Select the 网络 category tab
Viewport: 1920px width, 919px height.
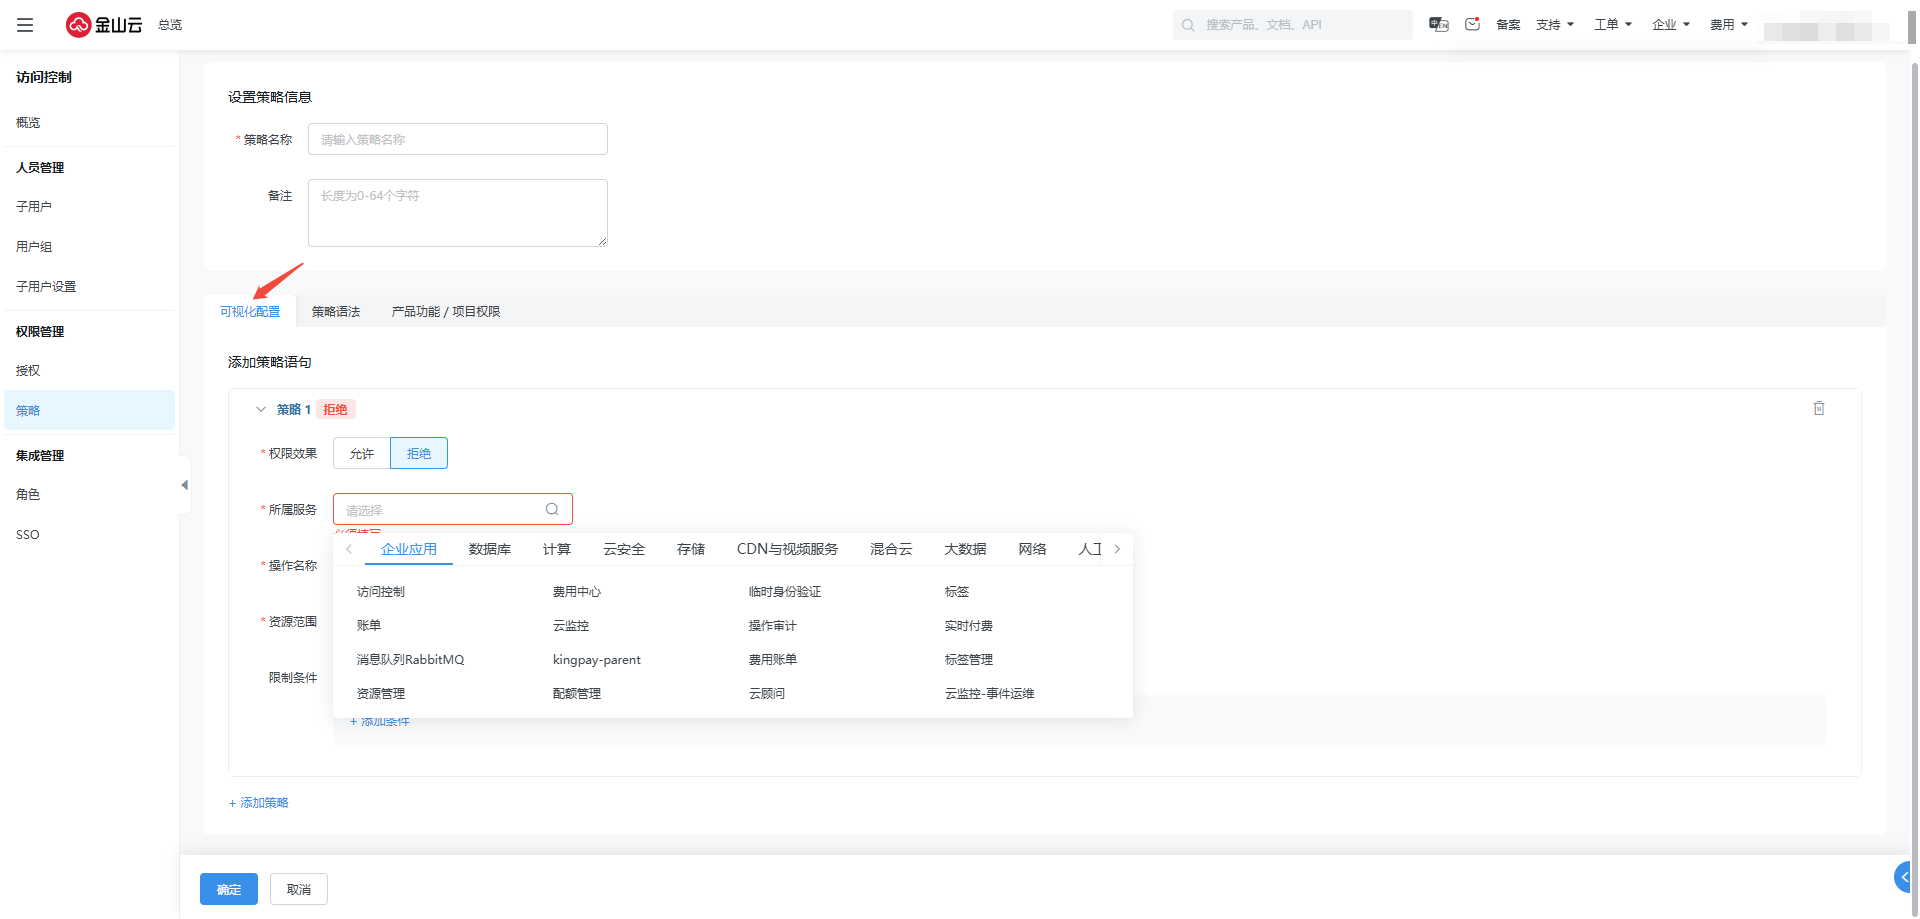(x=1032, y=549)
